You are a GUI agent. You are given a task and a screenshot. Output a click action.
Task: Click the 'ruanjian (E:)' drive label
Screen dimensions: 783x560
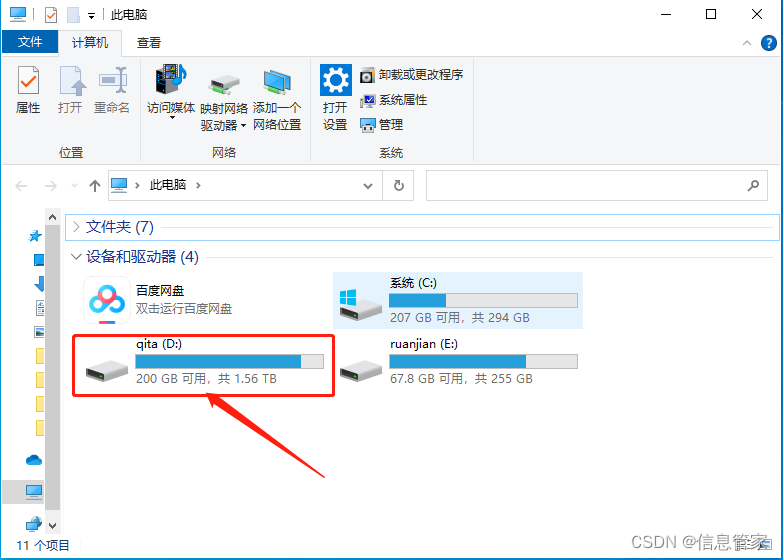423,344
